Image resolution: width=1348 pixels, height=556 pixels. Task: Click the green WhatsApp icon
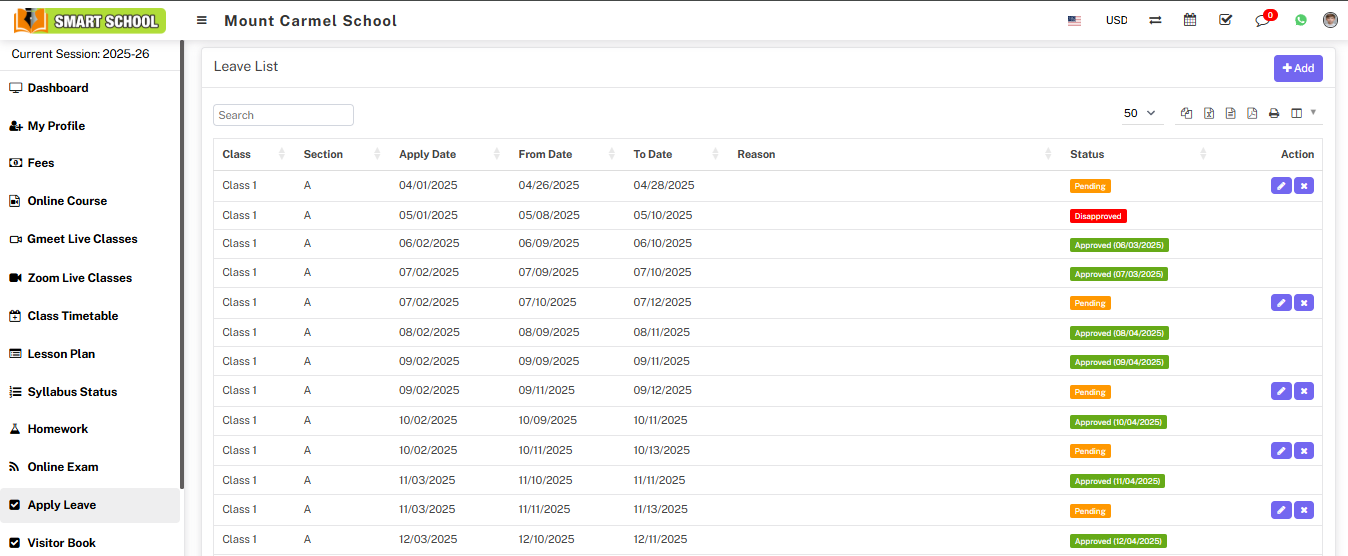click(1301, 20)
